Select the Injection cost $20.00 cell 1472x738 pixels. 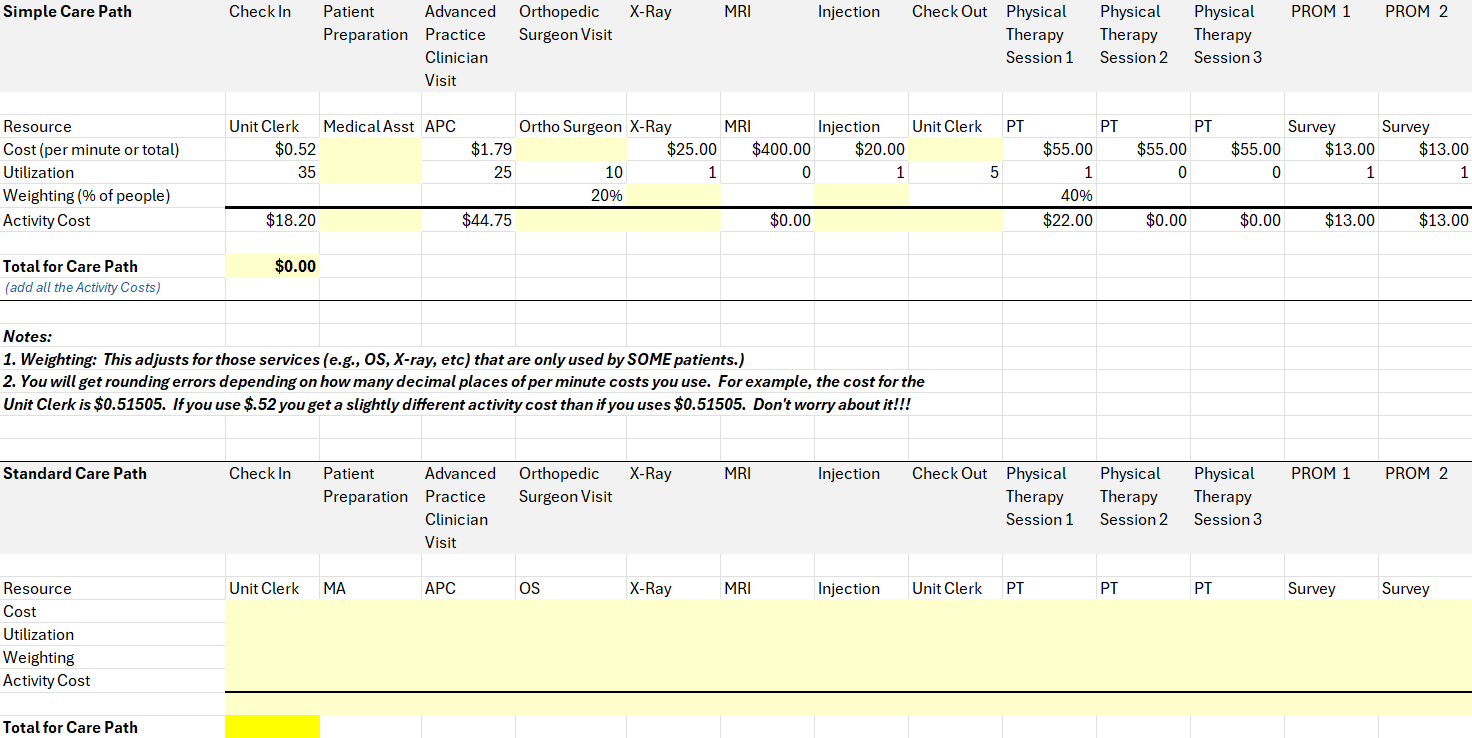861,150
